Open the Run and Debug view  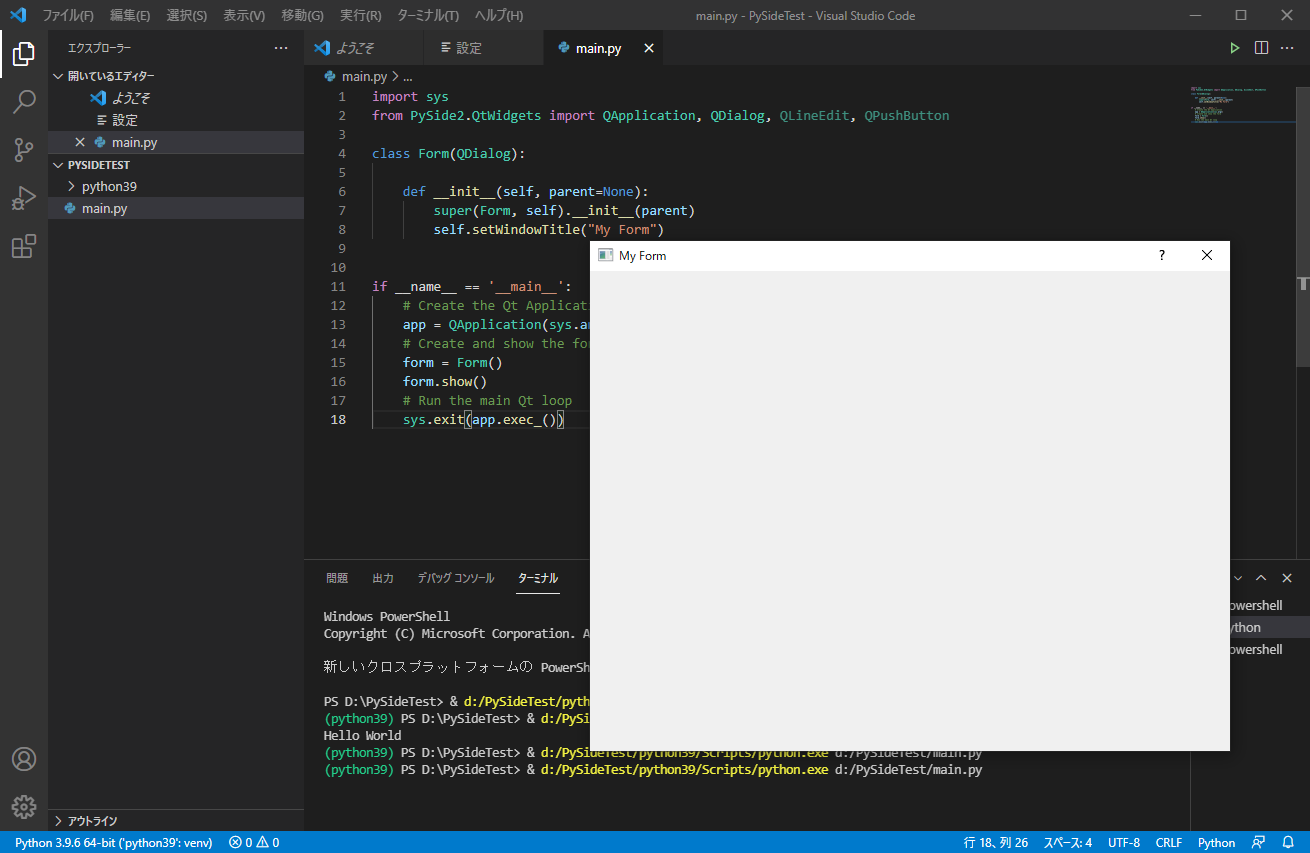(24, 198)
